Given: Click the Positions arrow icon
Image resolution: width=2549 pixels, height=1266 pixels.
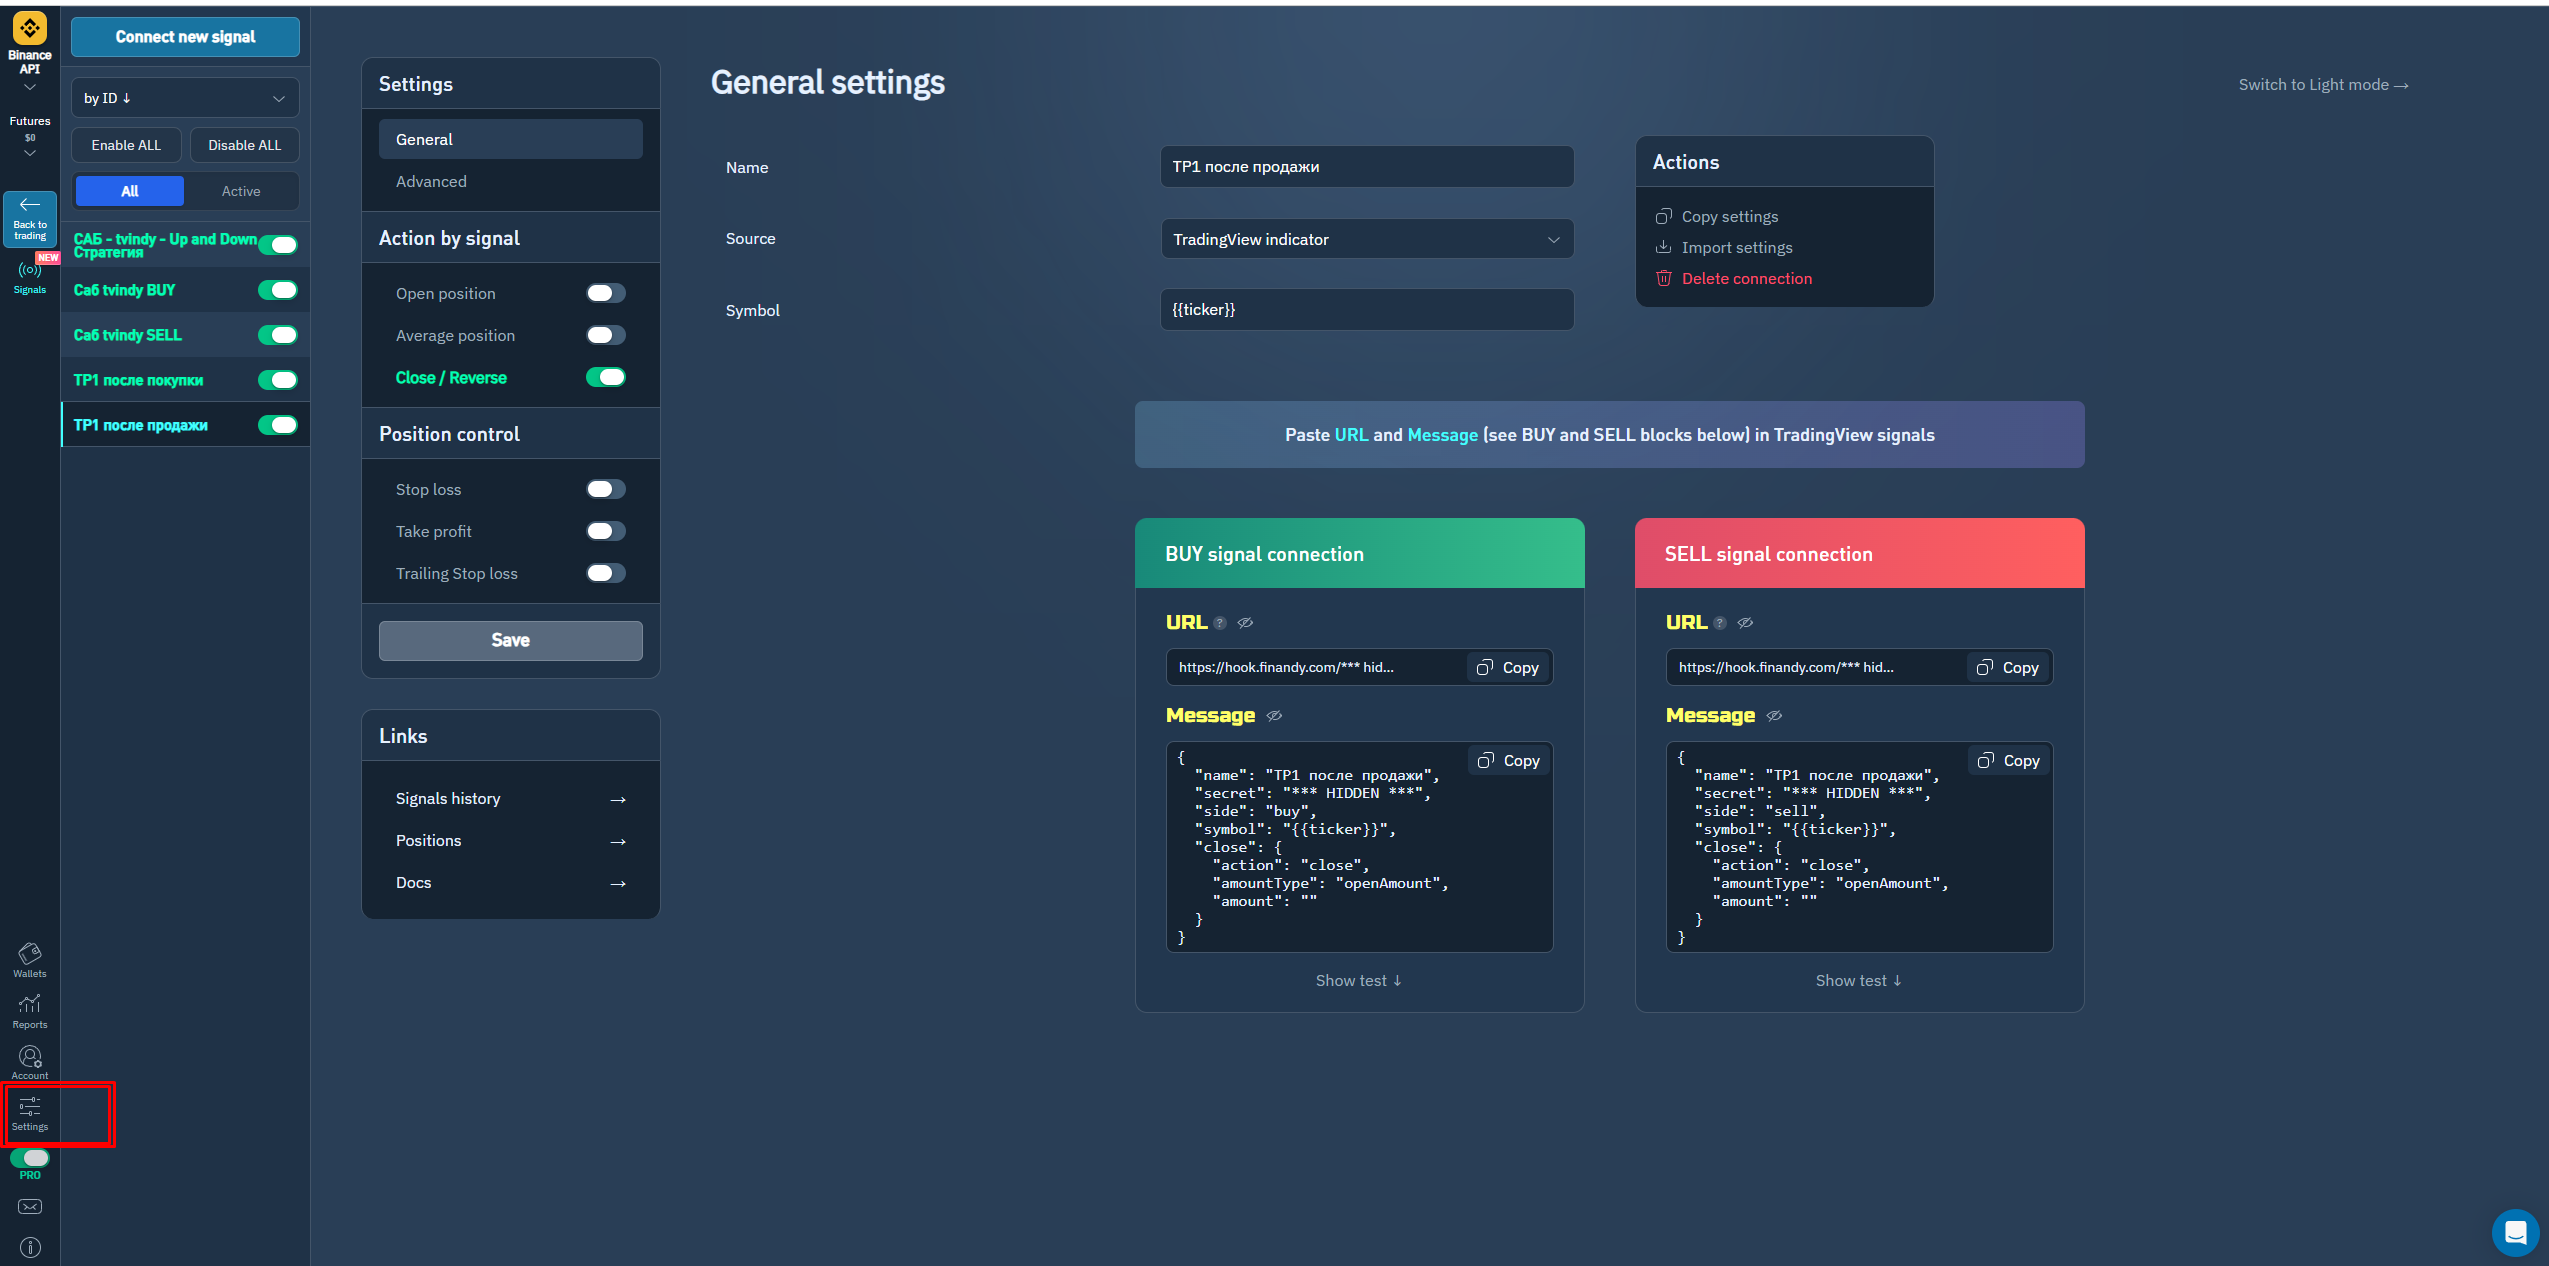Looking at the screenshot, I should (618, 842).
